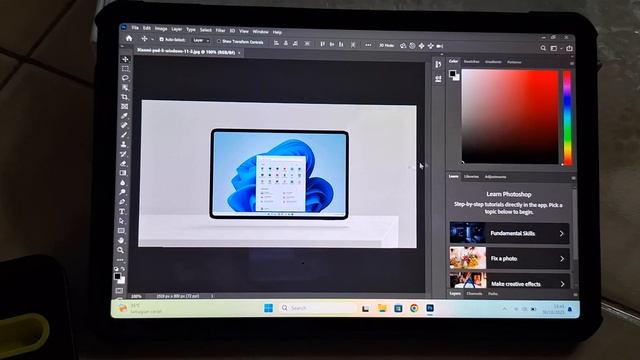Switch to the Swatches tab
Viewport: 640px width, 360px height.
471,62
